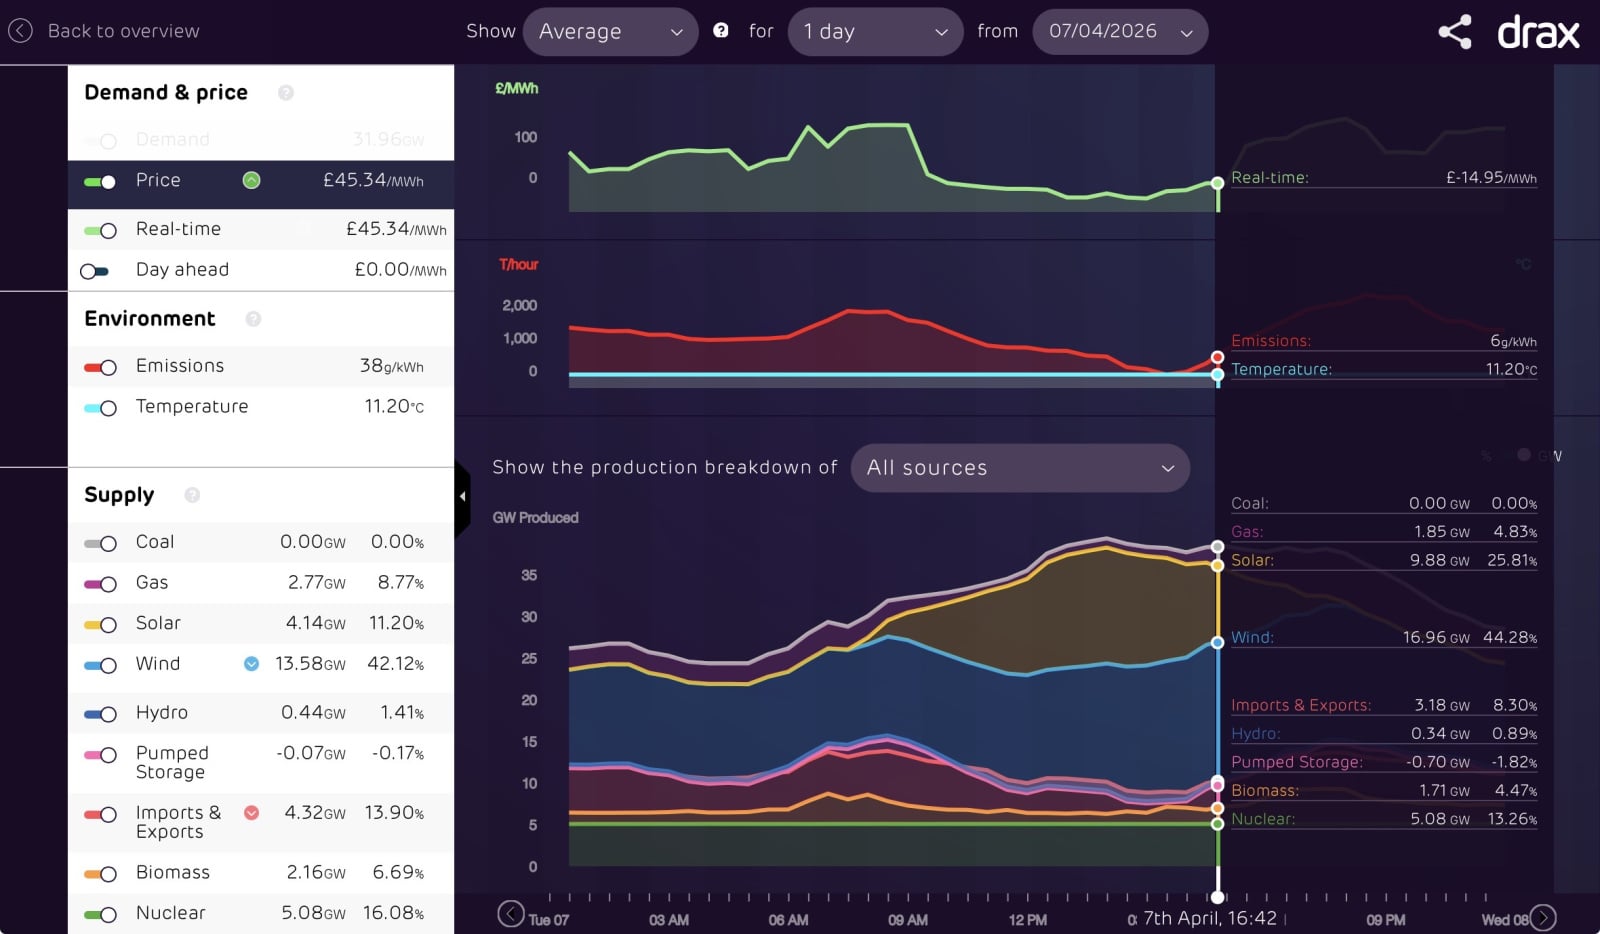This screenshot has width=1600, height=934.
Task: Click the help icon next to Average
Action: pos(720,31)
